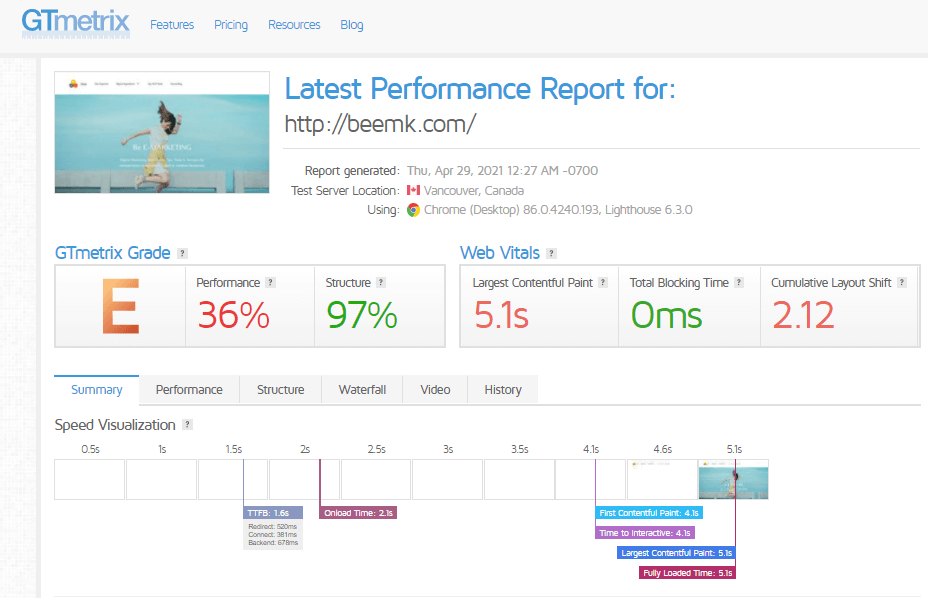Select the Summary tab
Screen dimensions: 928x598
point(96,390)
